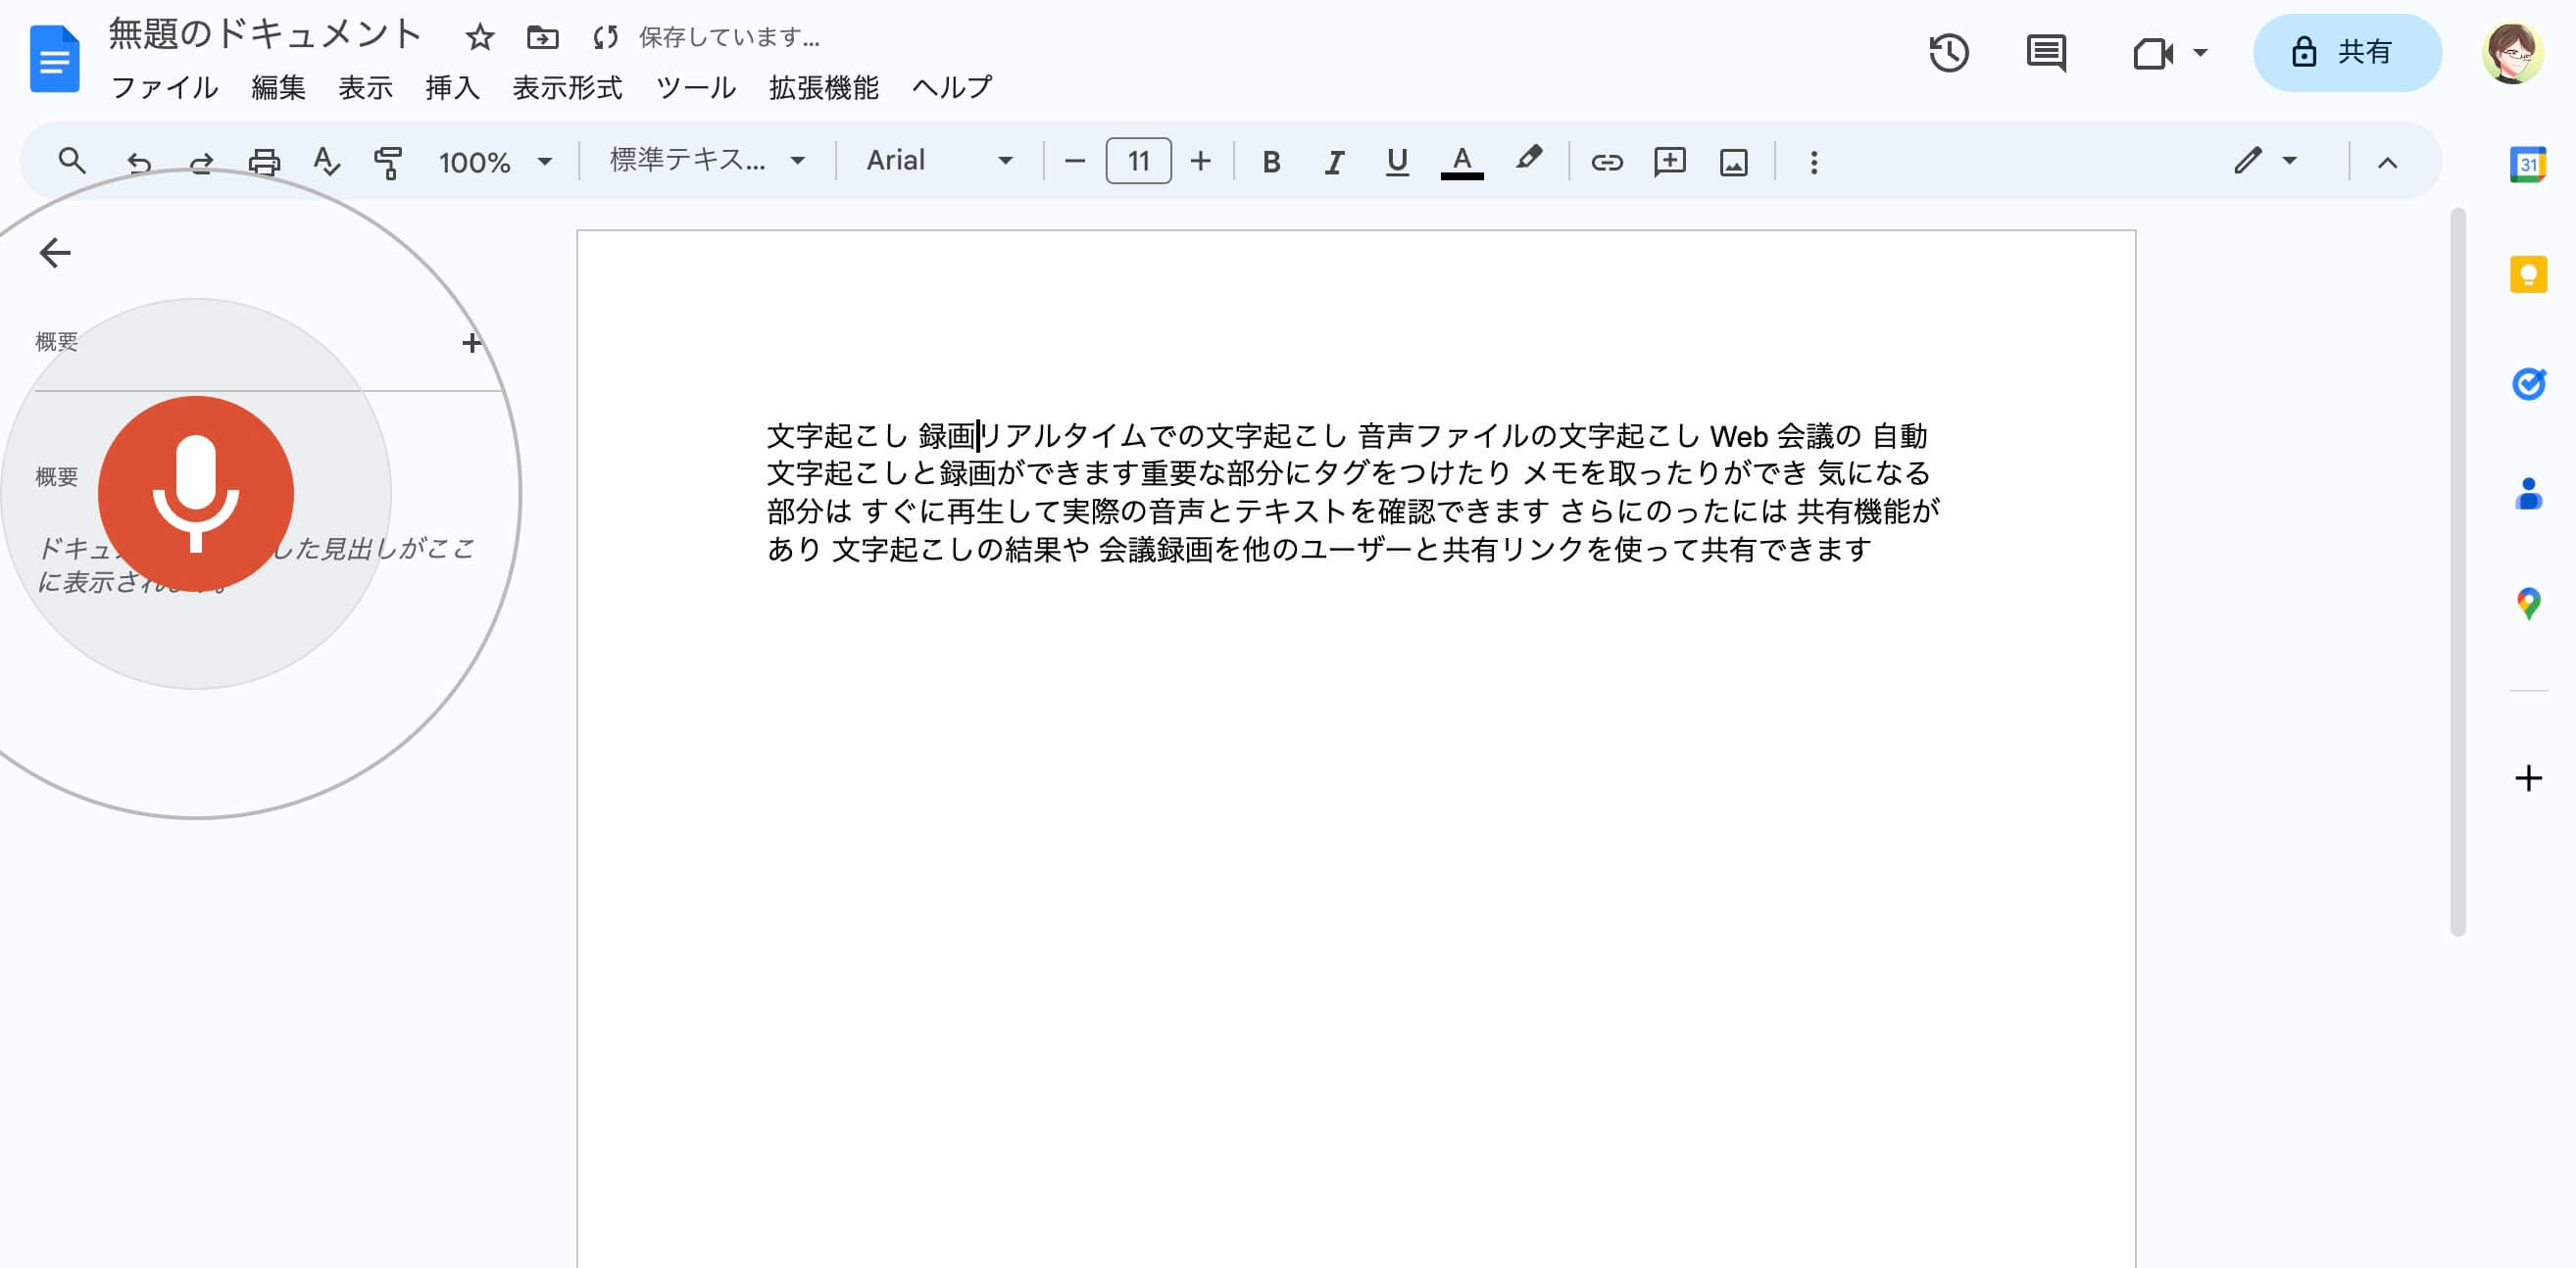
Task: Open the 挿入 menu
Action: tap(452, 88)
